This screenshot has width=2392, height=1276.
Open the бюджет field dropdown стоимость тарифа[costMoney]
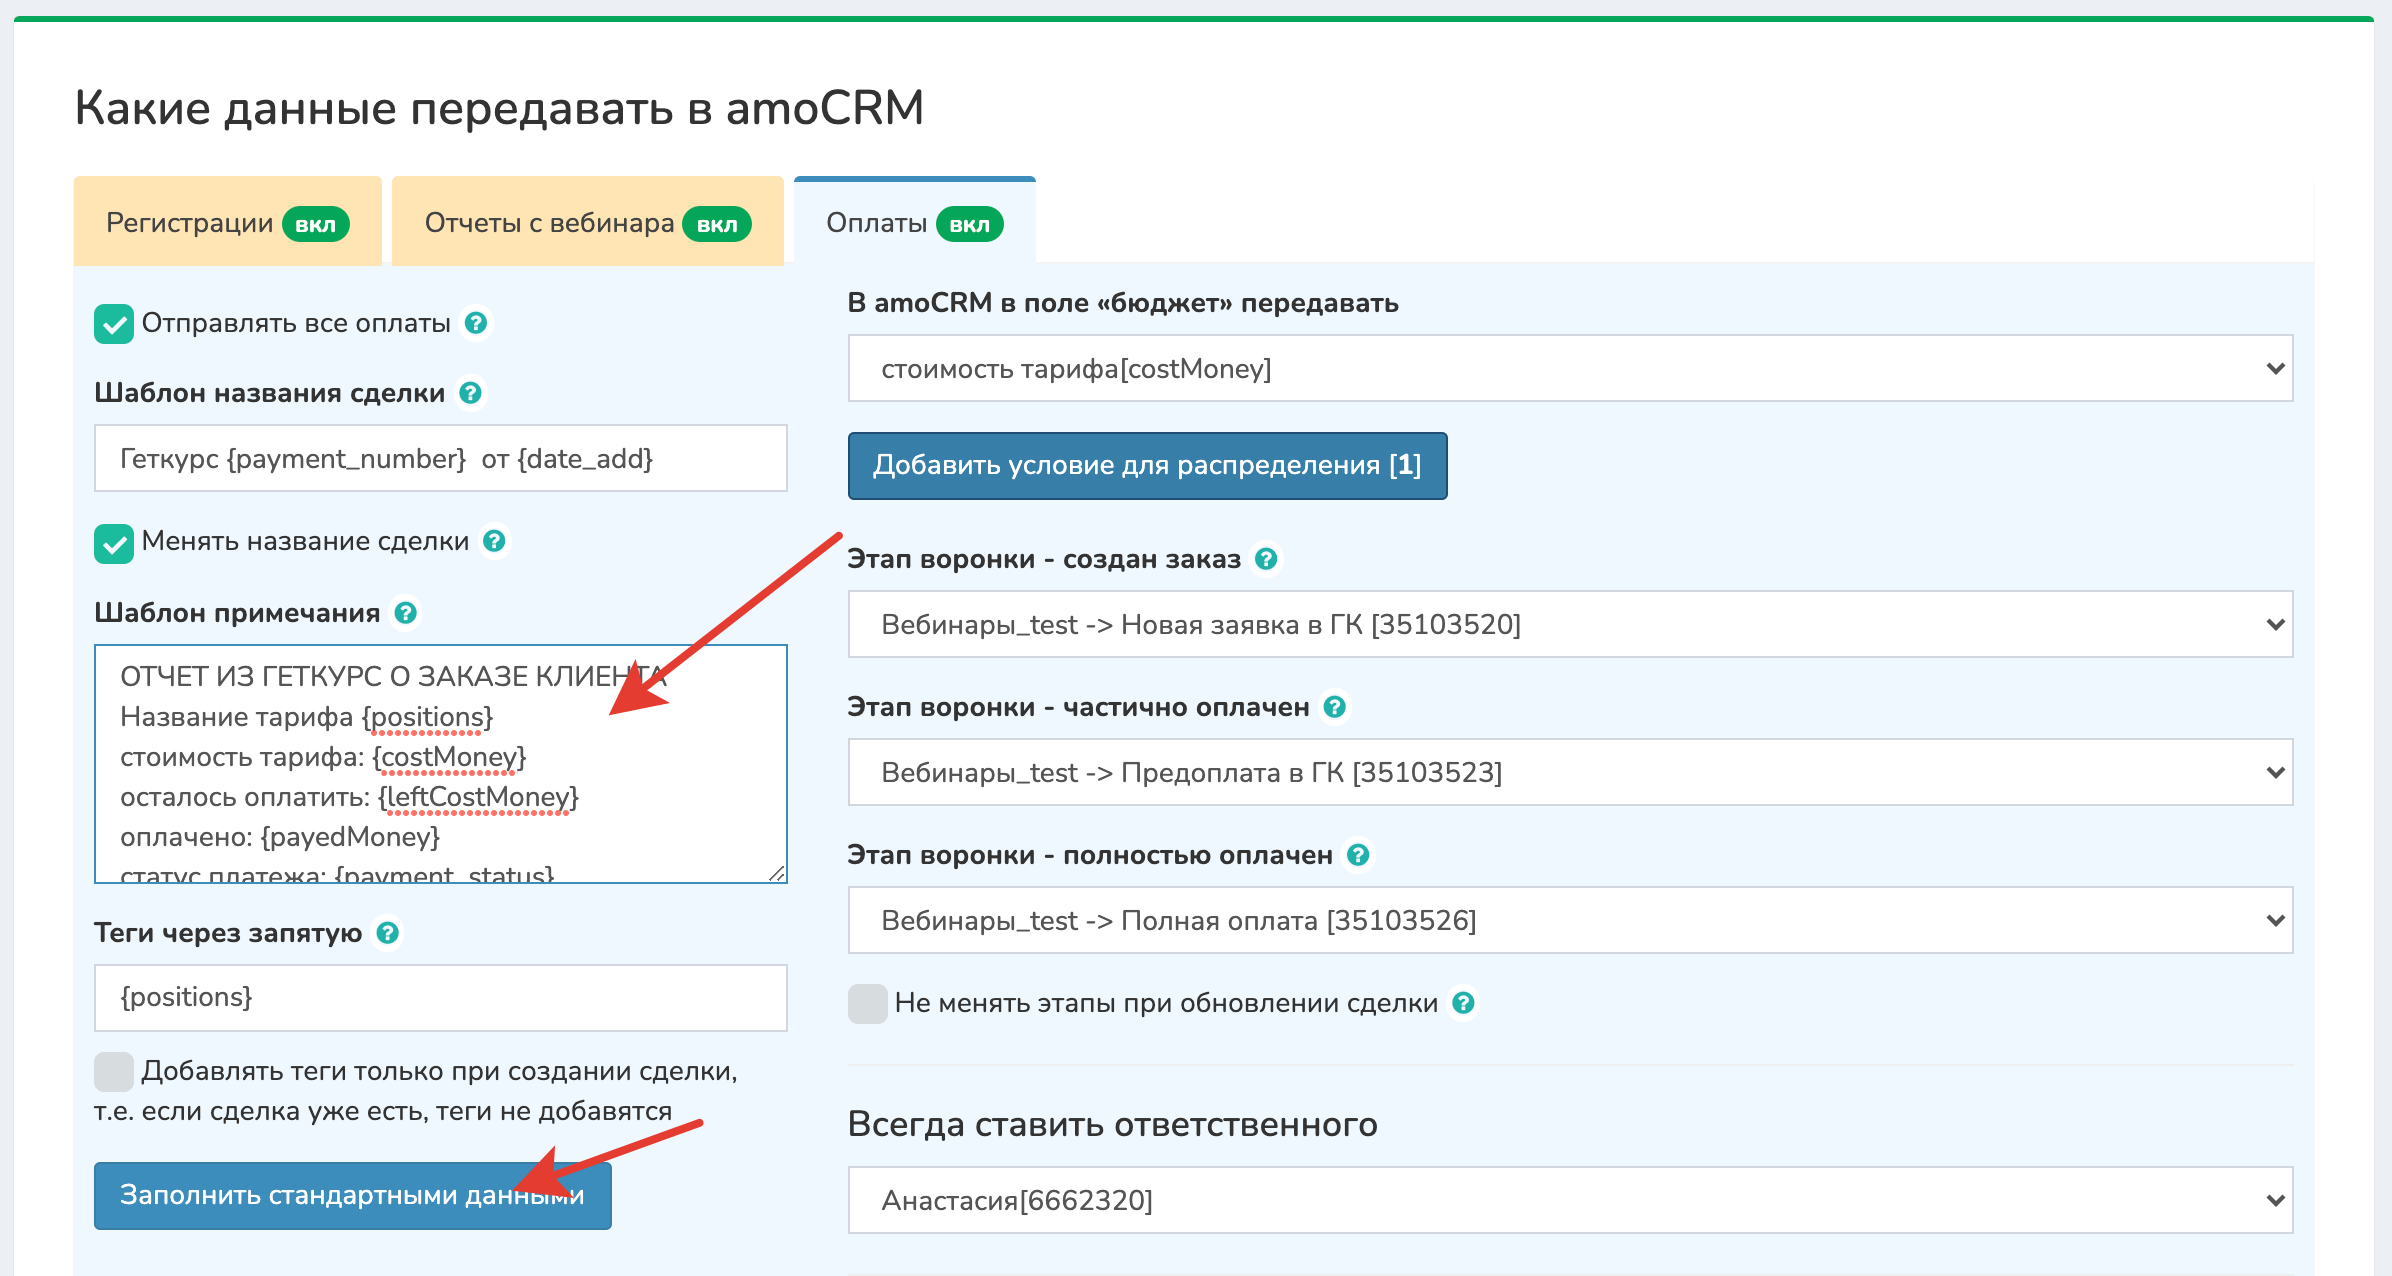pyautogui.click(x=1570, y=368)
